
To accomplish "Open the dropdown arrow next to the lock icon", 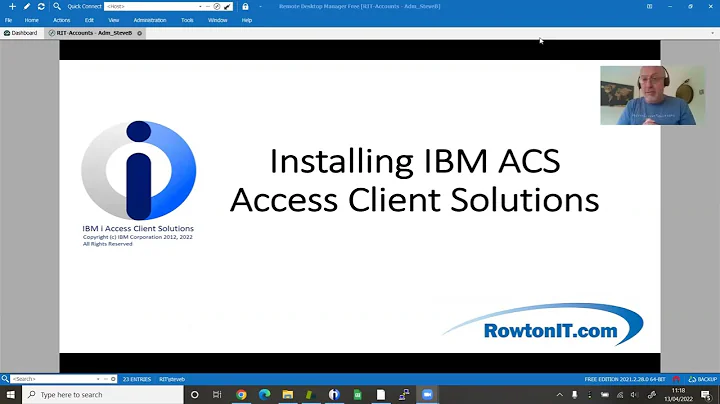I will pos(260,6).
